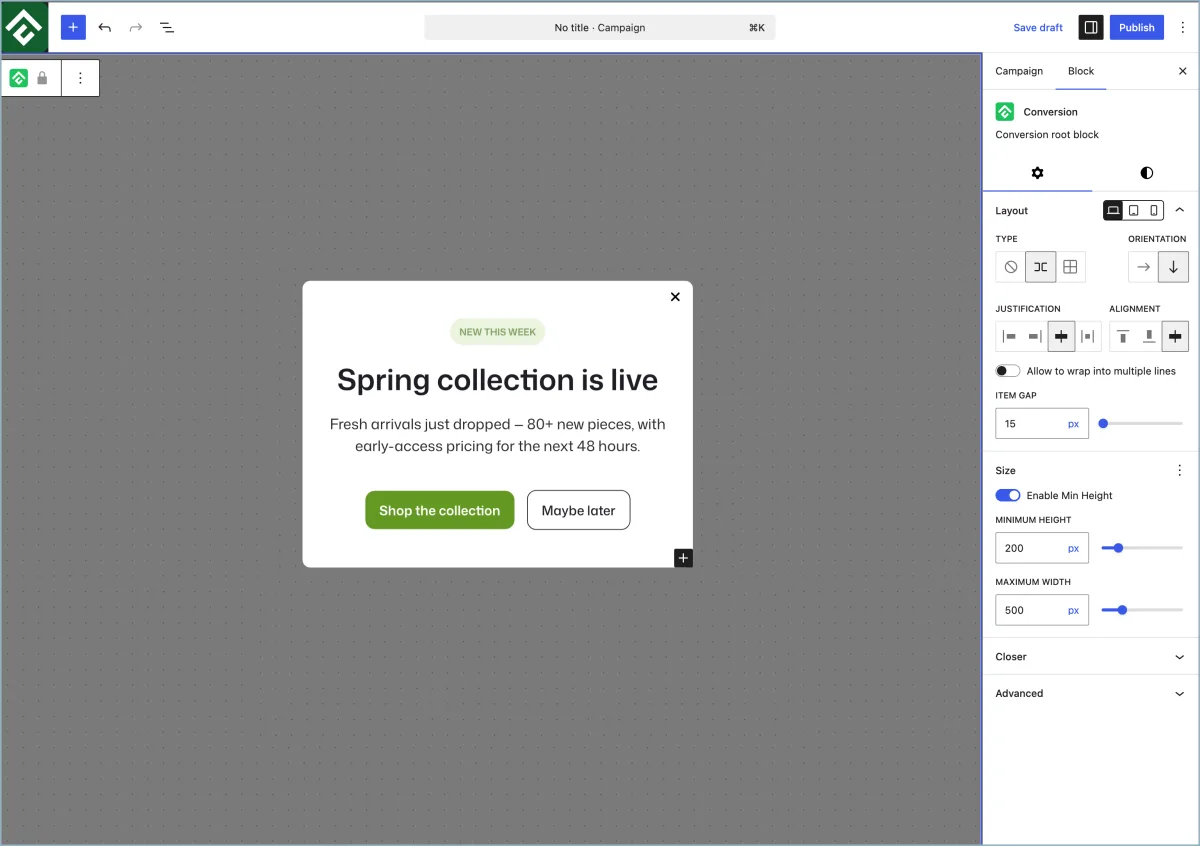
Task: Add a block using popup's black plus button
Action: pos(683,558)
